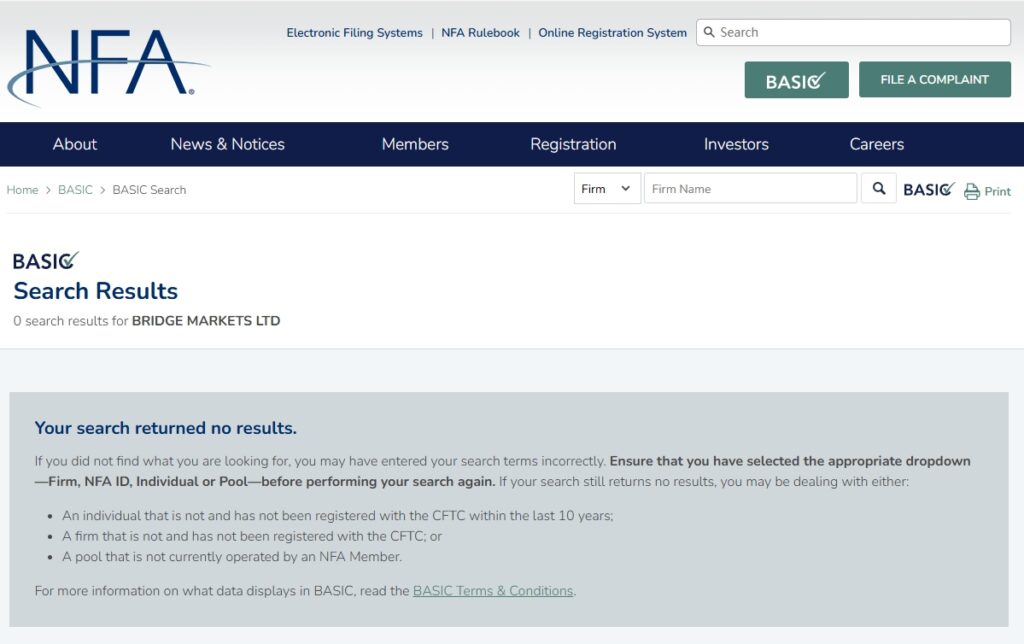Click the BASIC logo beside the Print icon
Screen dimensions: 1024x644
[928, 189]
